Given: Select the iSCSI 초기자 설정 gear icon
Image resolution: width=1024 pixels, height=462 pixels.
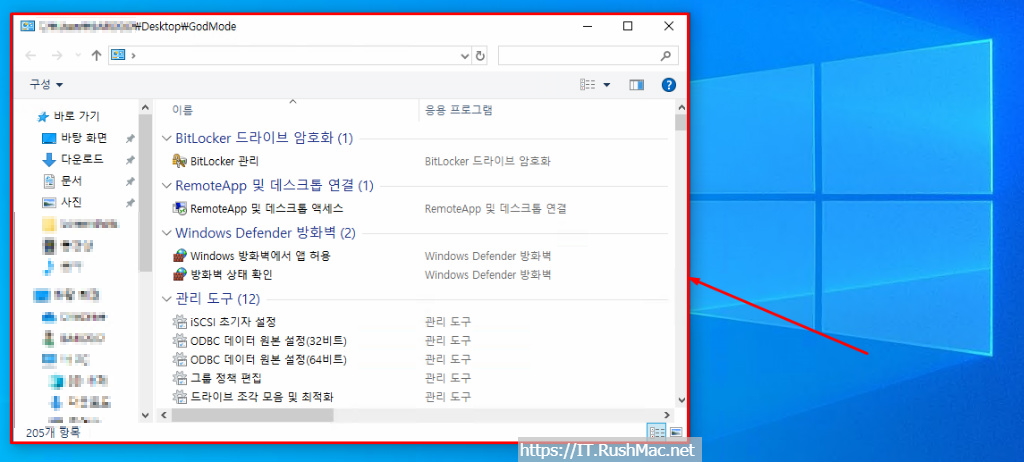Looking at the screenshot, I should [180, 322].
